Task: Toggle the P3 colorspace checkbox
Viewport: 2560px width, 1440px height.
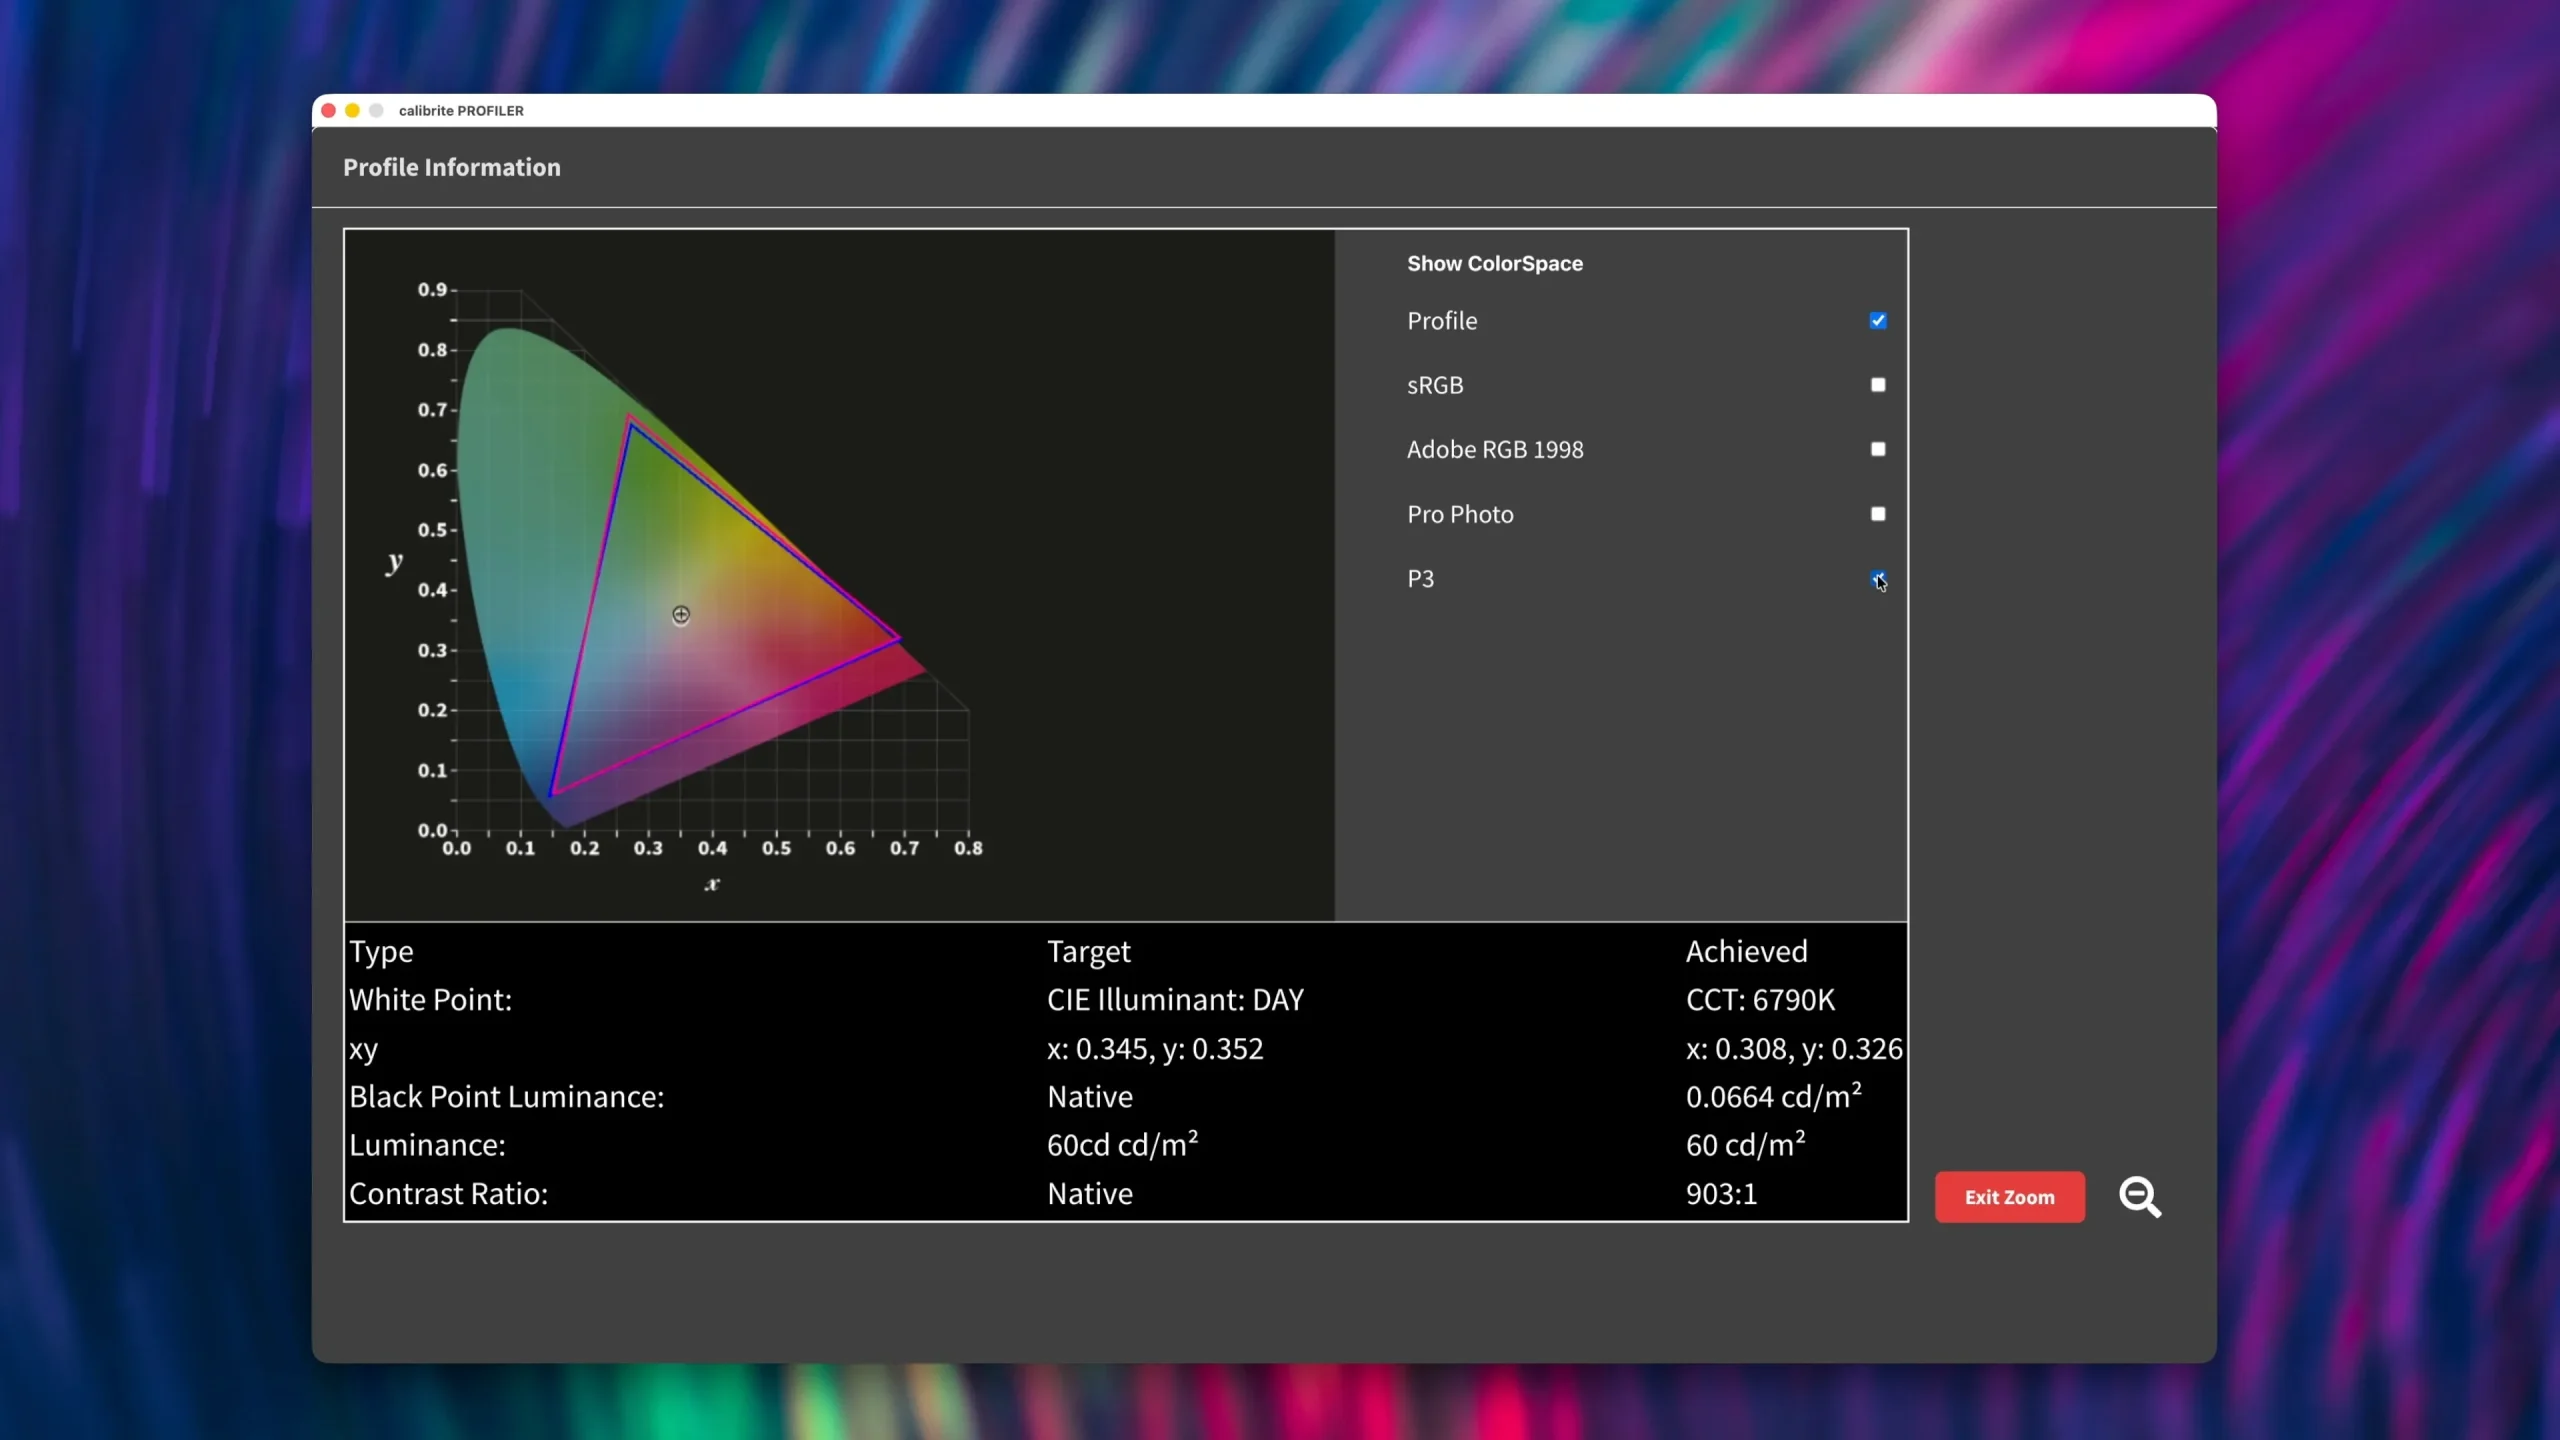Action: [x=1878, y=579]
